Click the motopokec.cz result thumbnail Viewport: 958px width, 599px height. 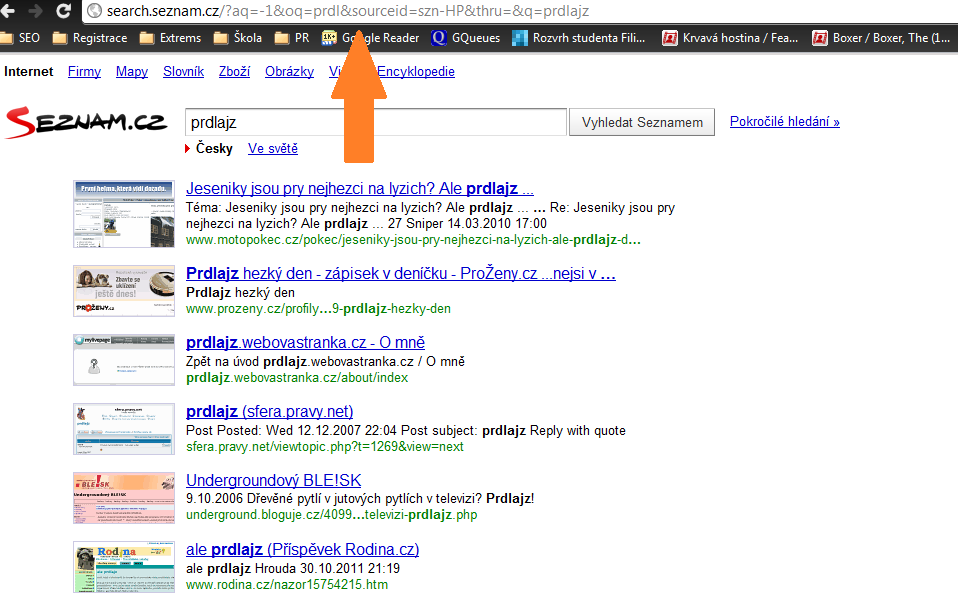(x=124, y=214)
